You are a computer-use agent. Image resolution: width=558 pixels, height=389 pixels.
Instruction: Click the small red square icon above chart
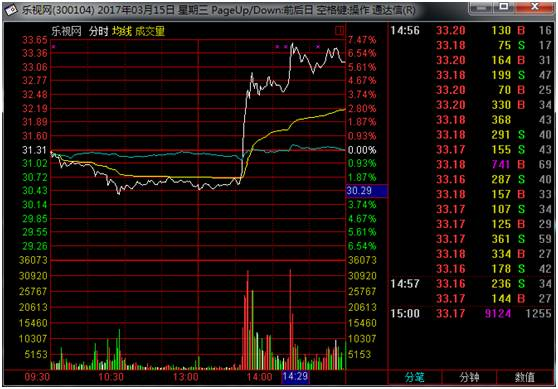click(x=339, y=31)
